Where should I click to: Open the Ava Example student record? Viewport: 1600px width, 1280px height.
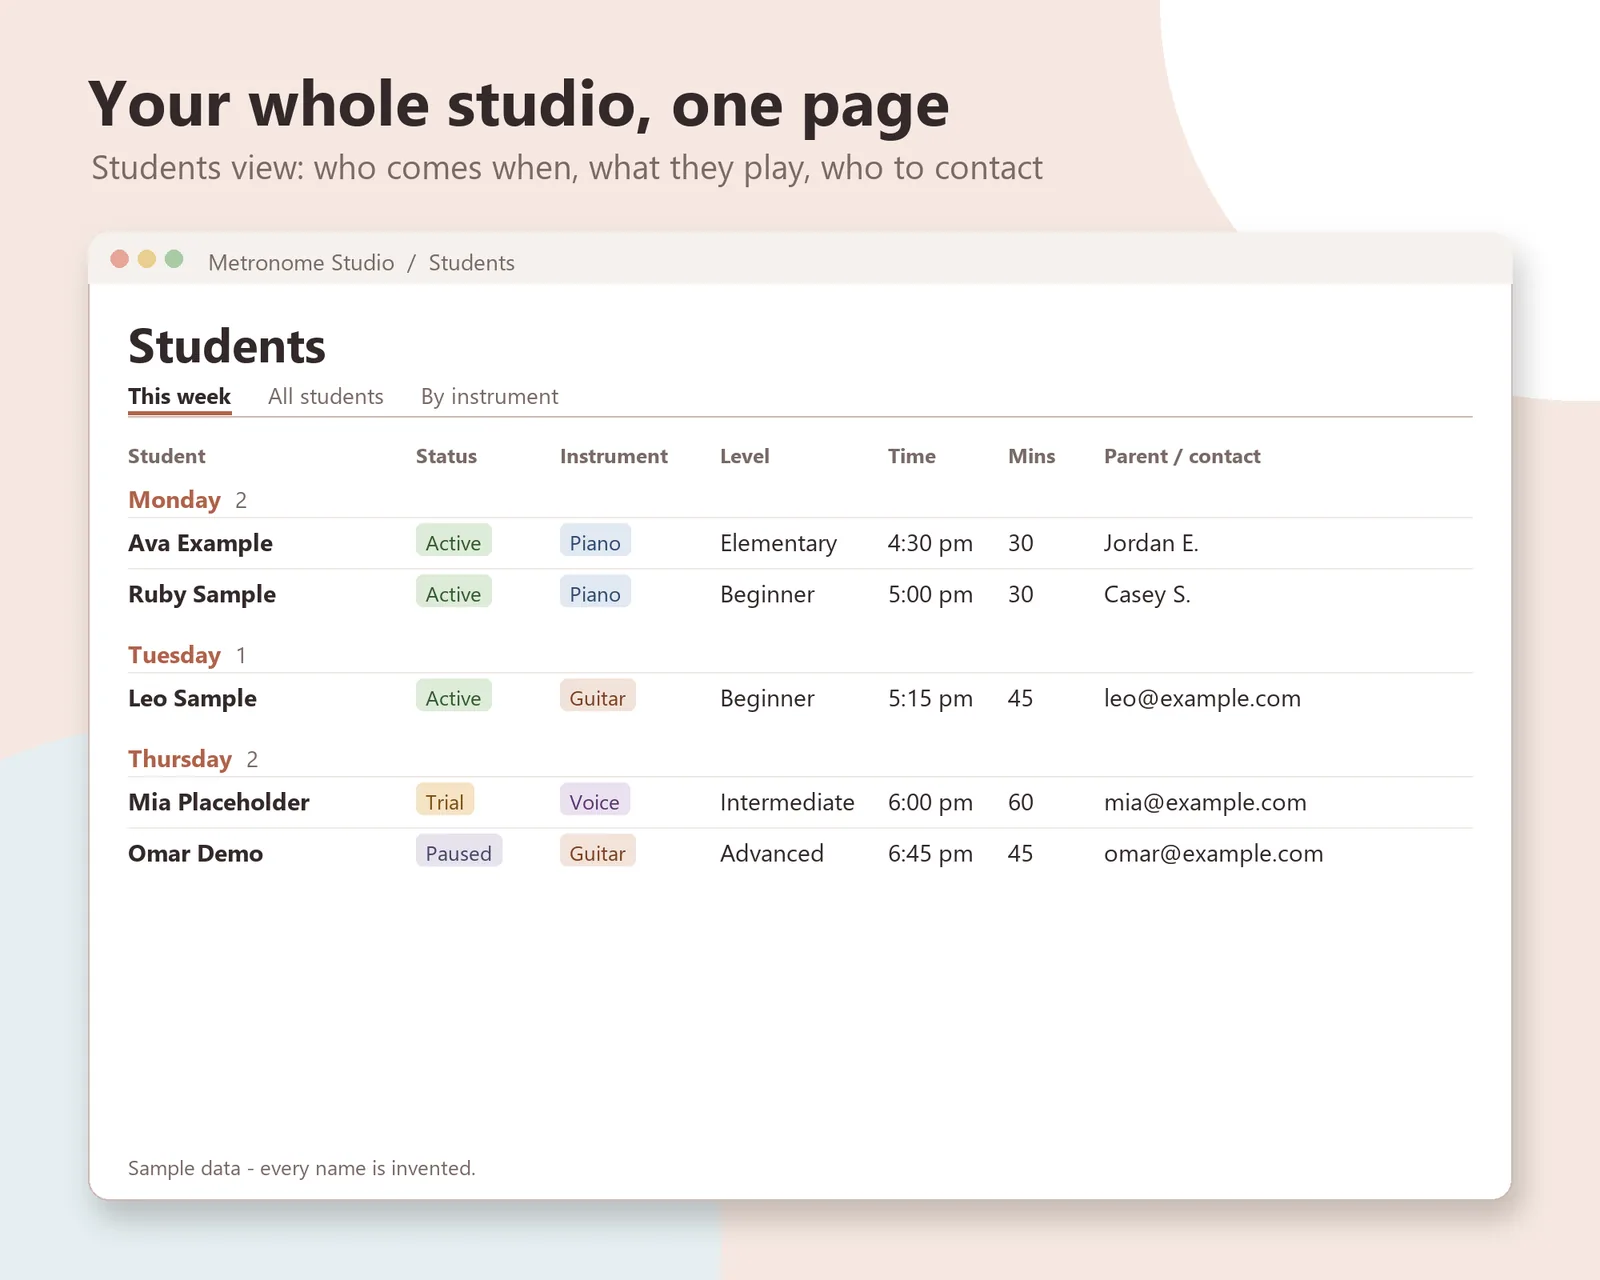200,543
